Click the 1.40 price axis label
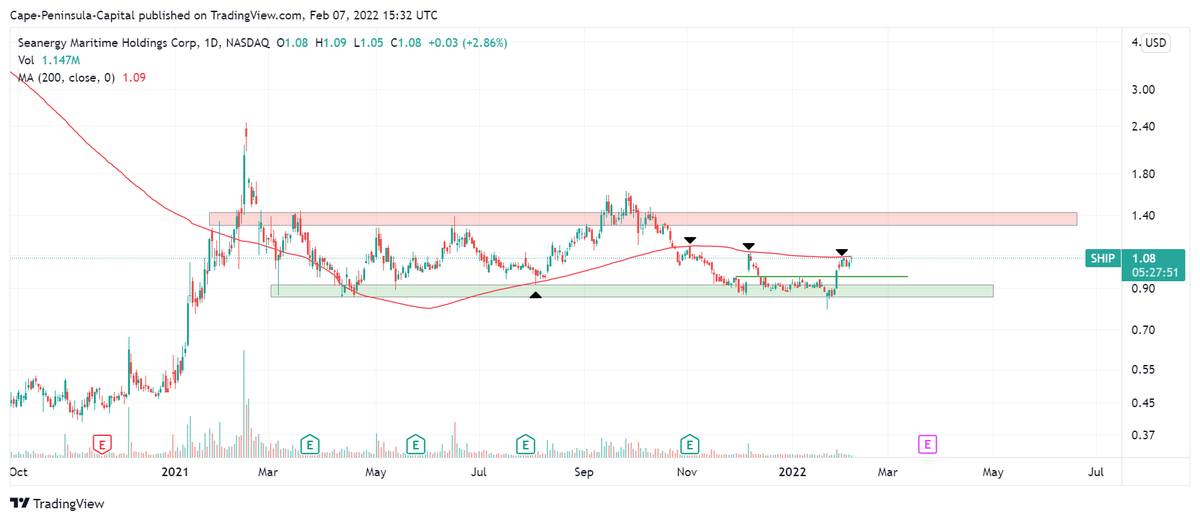 coord(1145,216)
